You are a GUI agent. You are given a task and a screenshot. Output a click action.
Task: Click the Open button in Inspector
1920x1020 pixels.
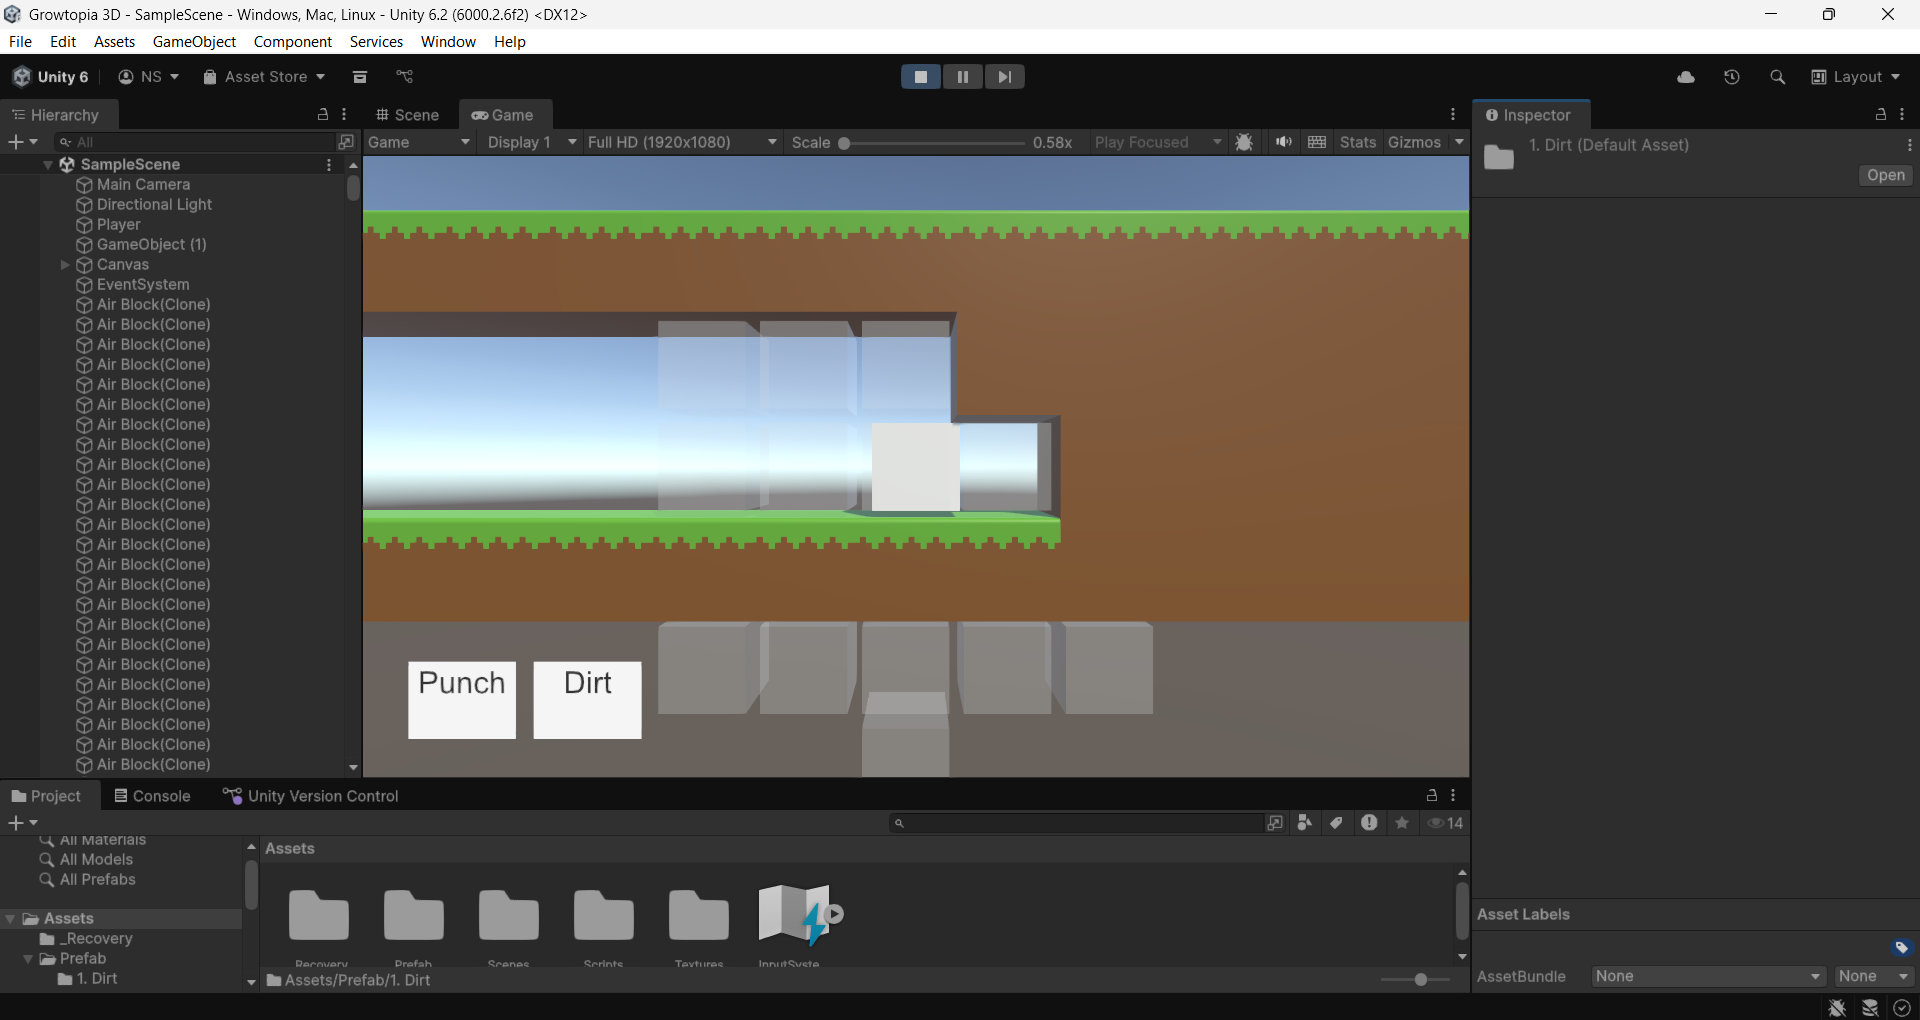1885,175
